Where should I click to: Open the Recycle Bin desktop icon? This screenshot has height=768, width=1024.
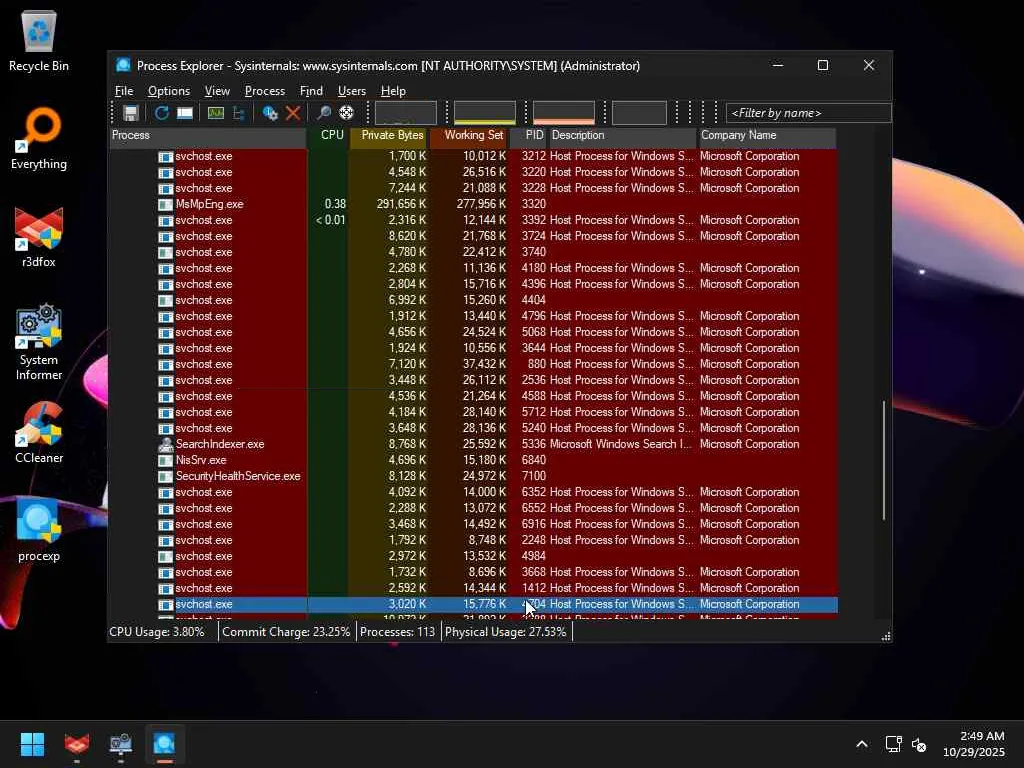(x=39, y=40)
